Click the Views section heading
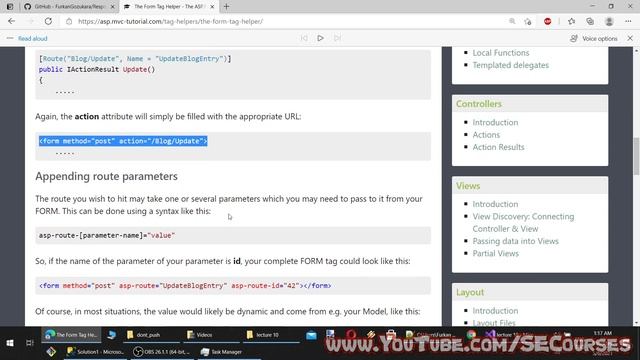This screenshot has width=640, height=360. (x=468, y=186)
